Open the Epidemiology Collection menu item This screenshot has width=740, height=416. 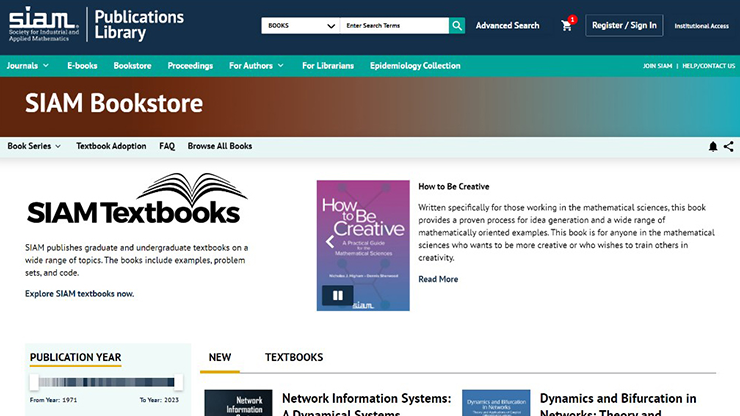click(415, 66)
